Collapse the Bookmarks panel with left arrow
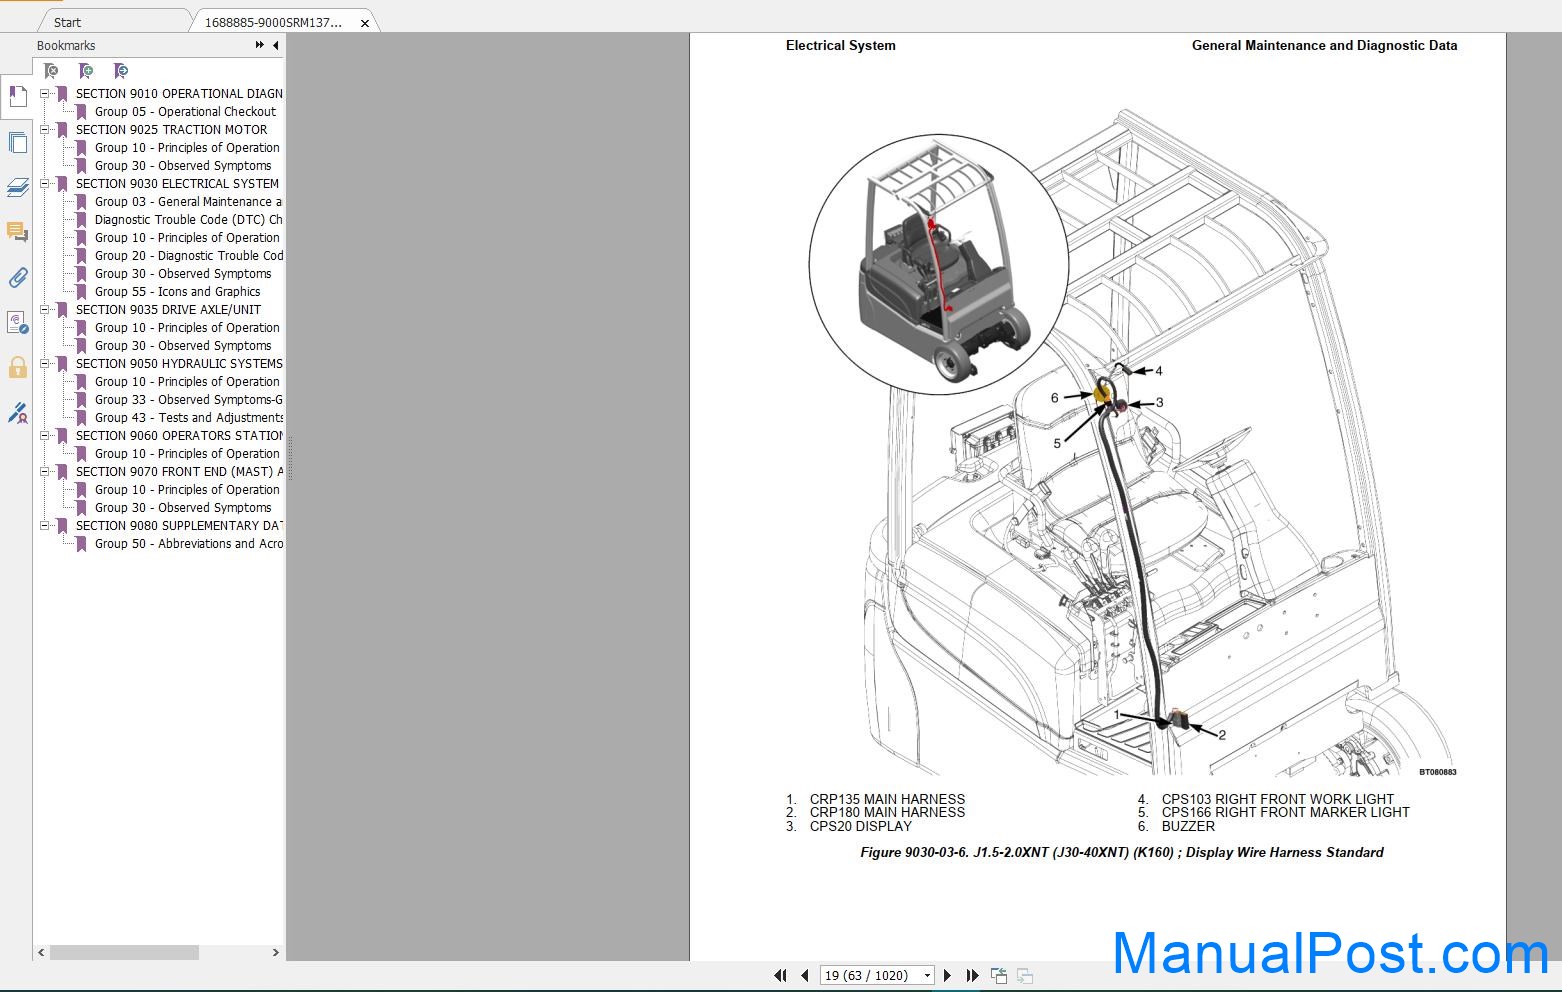Image resolution: width=1562 pixels, height=992 pixels. pos(276,45)
